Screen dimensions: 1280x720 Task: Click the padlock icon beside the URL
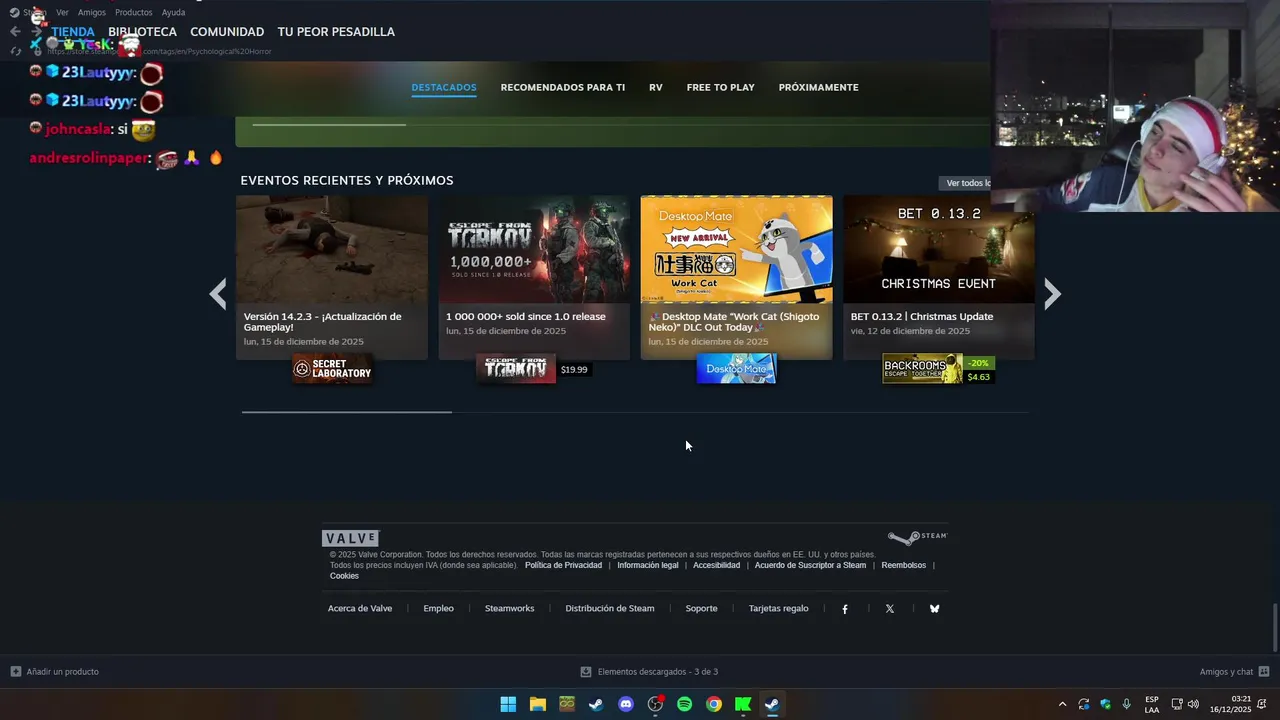click(40, 51)
